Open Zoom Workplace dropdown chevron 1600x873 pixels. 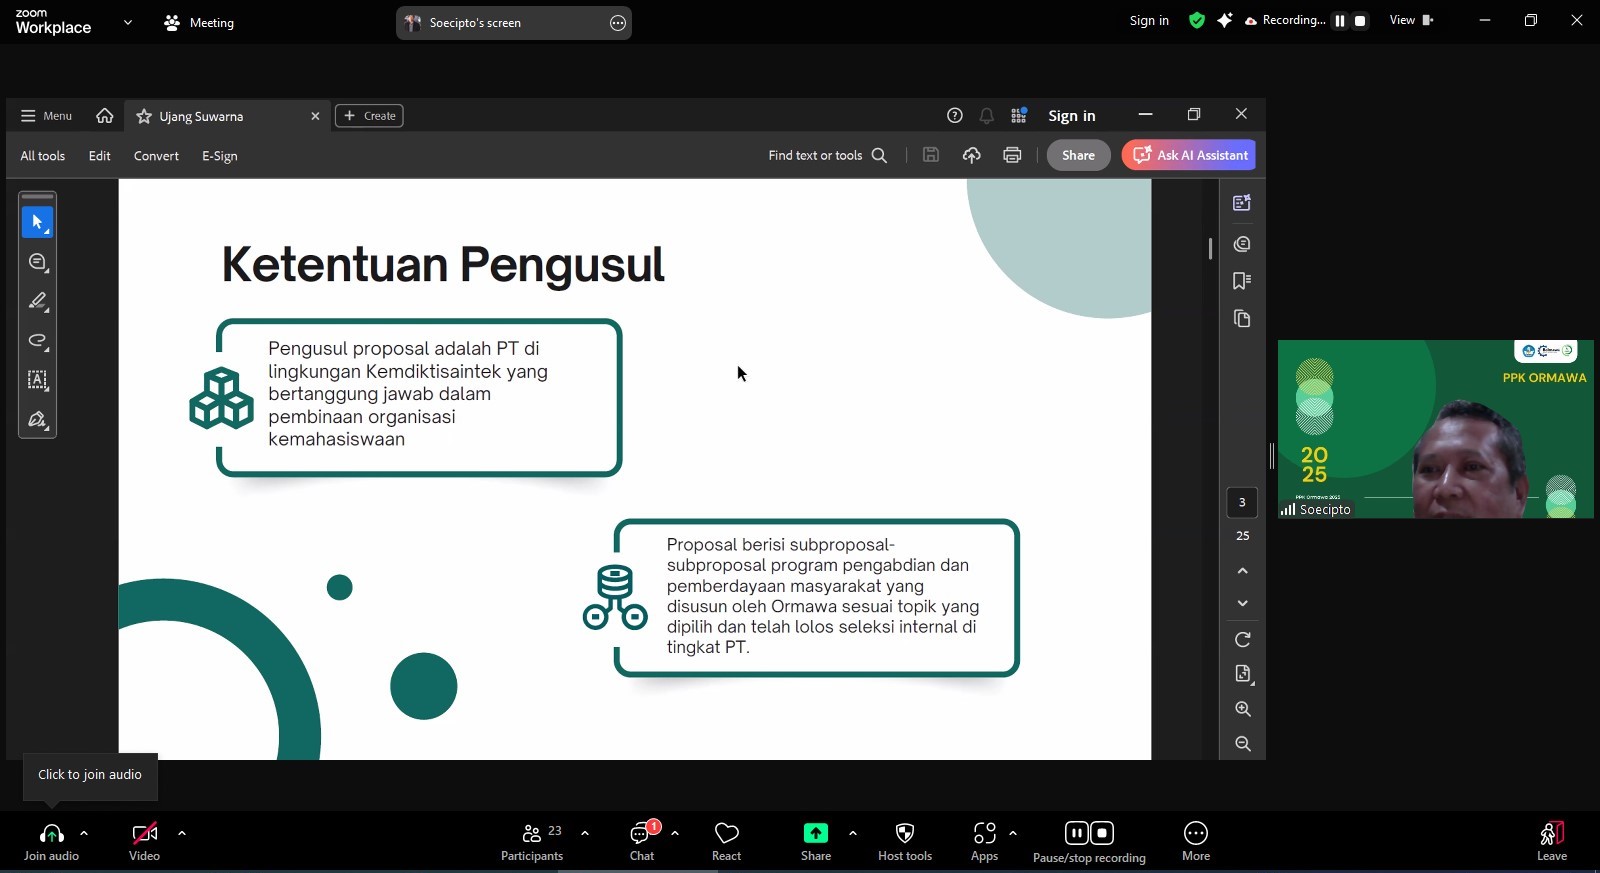tap(127, 22)
